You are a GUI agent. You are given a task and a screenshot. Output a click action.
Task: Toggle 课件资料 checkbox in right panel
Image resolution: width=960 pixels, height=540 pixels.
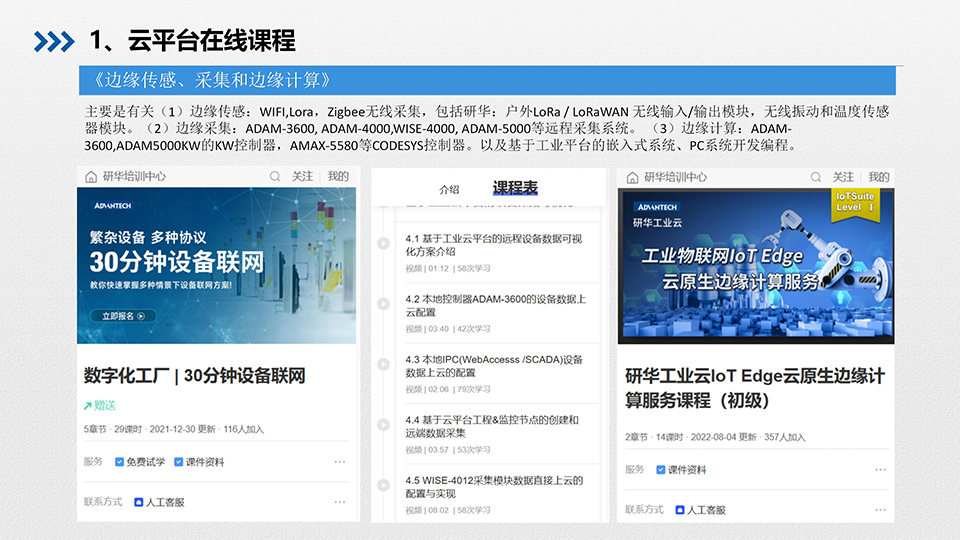point(661,469)
